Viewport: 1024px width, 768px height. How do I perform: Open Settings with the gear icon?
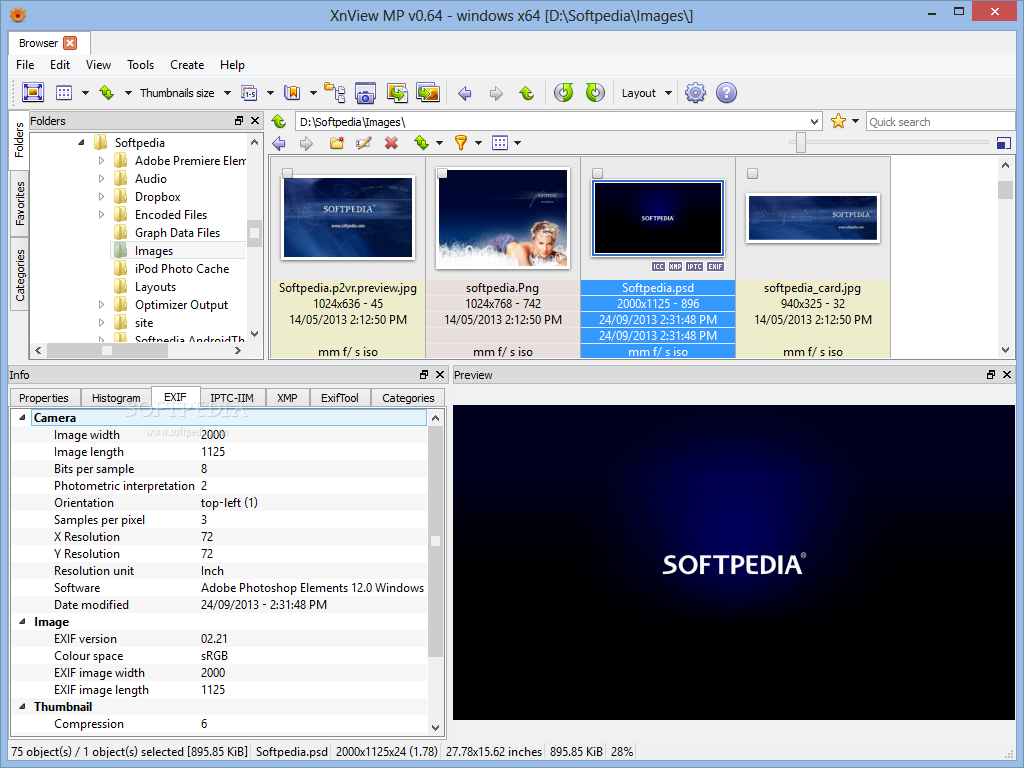(x=695, y=93)
